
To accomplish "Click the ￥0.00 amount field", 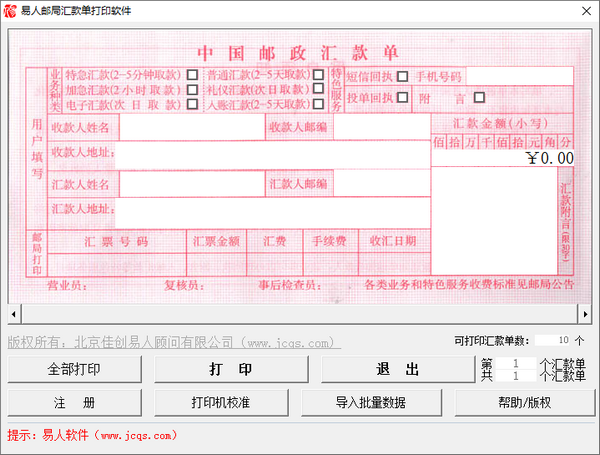I will point(502,158).
